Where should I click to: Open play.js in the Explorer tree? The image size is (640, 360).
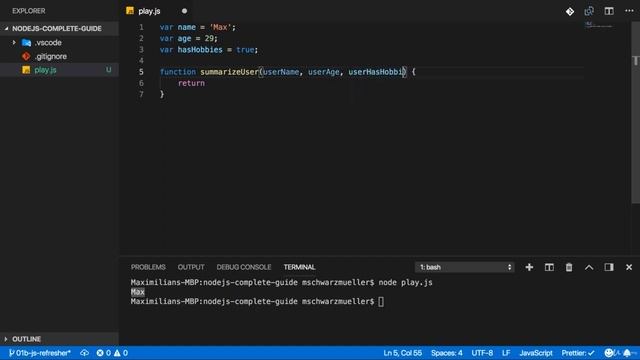tap(45, 70)
